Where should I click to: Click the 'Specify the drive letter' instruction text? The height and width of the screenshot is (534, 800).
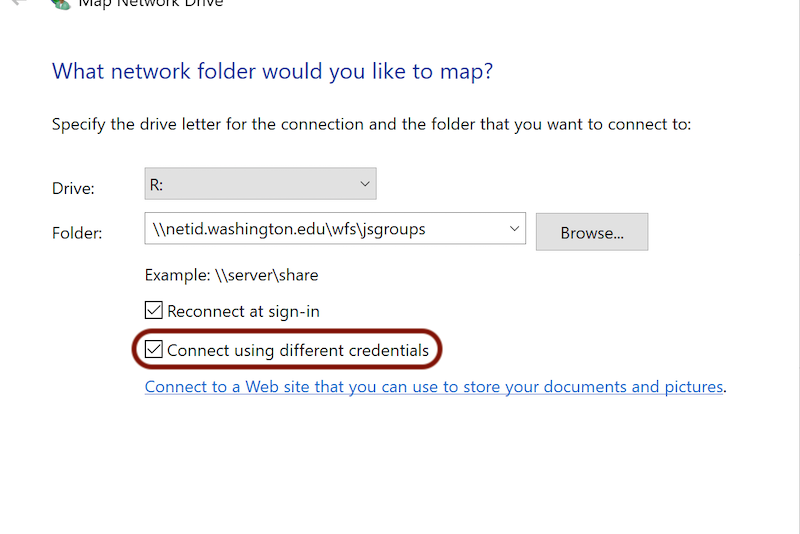point(371,124)
